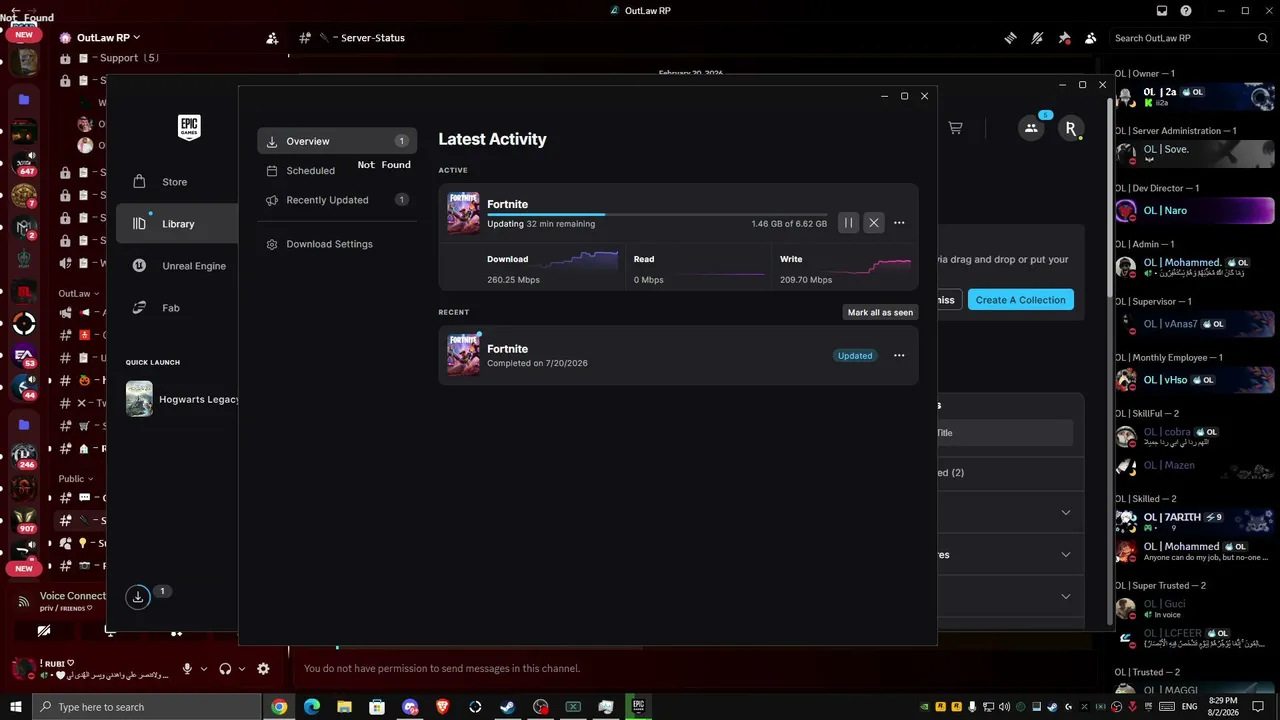The width and height of the screenshot is (1280, 720).
Task: Toggle Discord headphone deafen
Action: 225,669
